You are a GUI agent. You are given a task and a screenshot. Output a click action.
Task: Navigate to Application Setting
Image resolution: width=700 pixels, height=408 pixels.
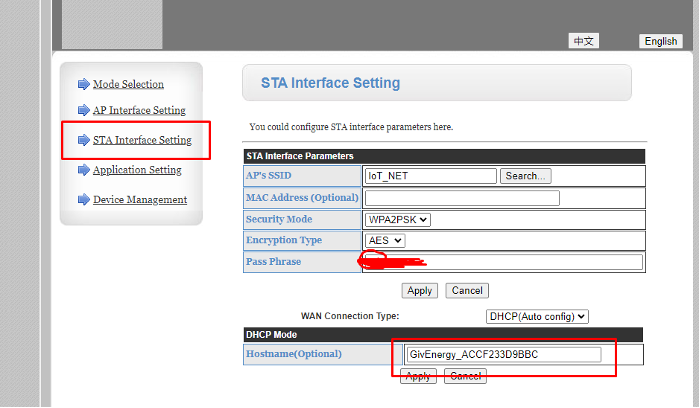click(137, 170)
